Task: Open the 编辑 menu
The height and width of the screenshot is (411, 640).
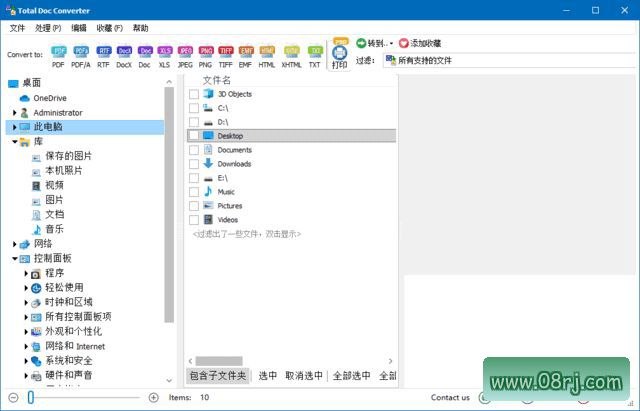Action: click(79, 28)
